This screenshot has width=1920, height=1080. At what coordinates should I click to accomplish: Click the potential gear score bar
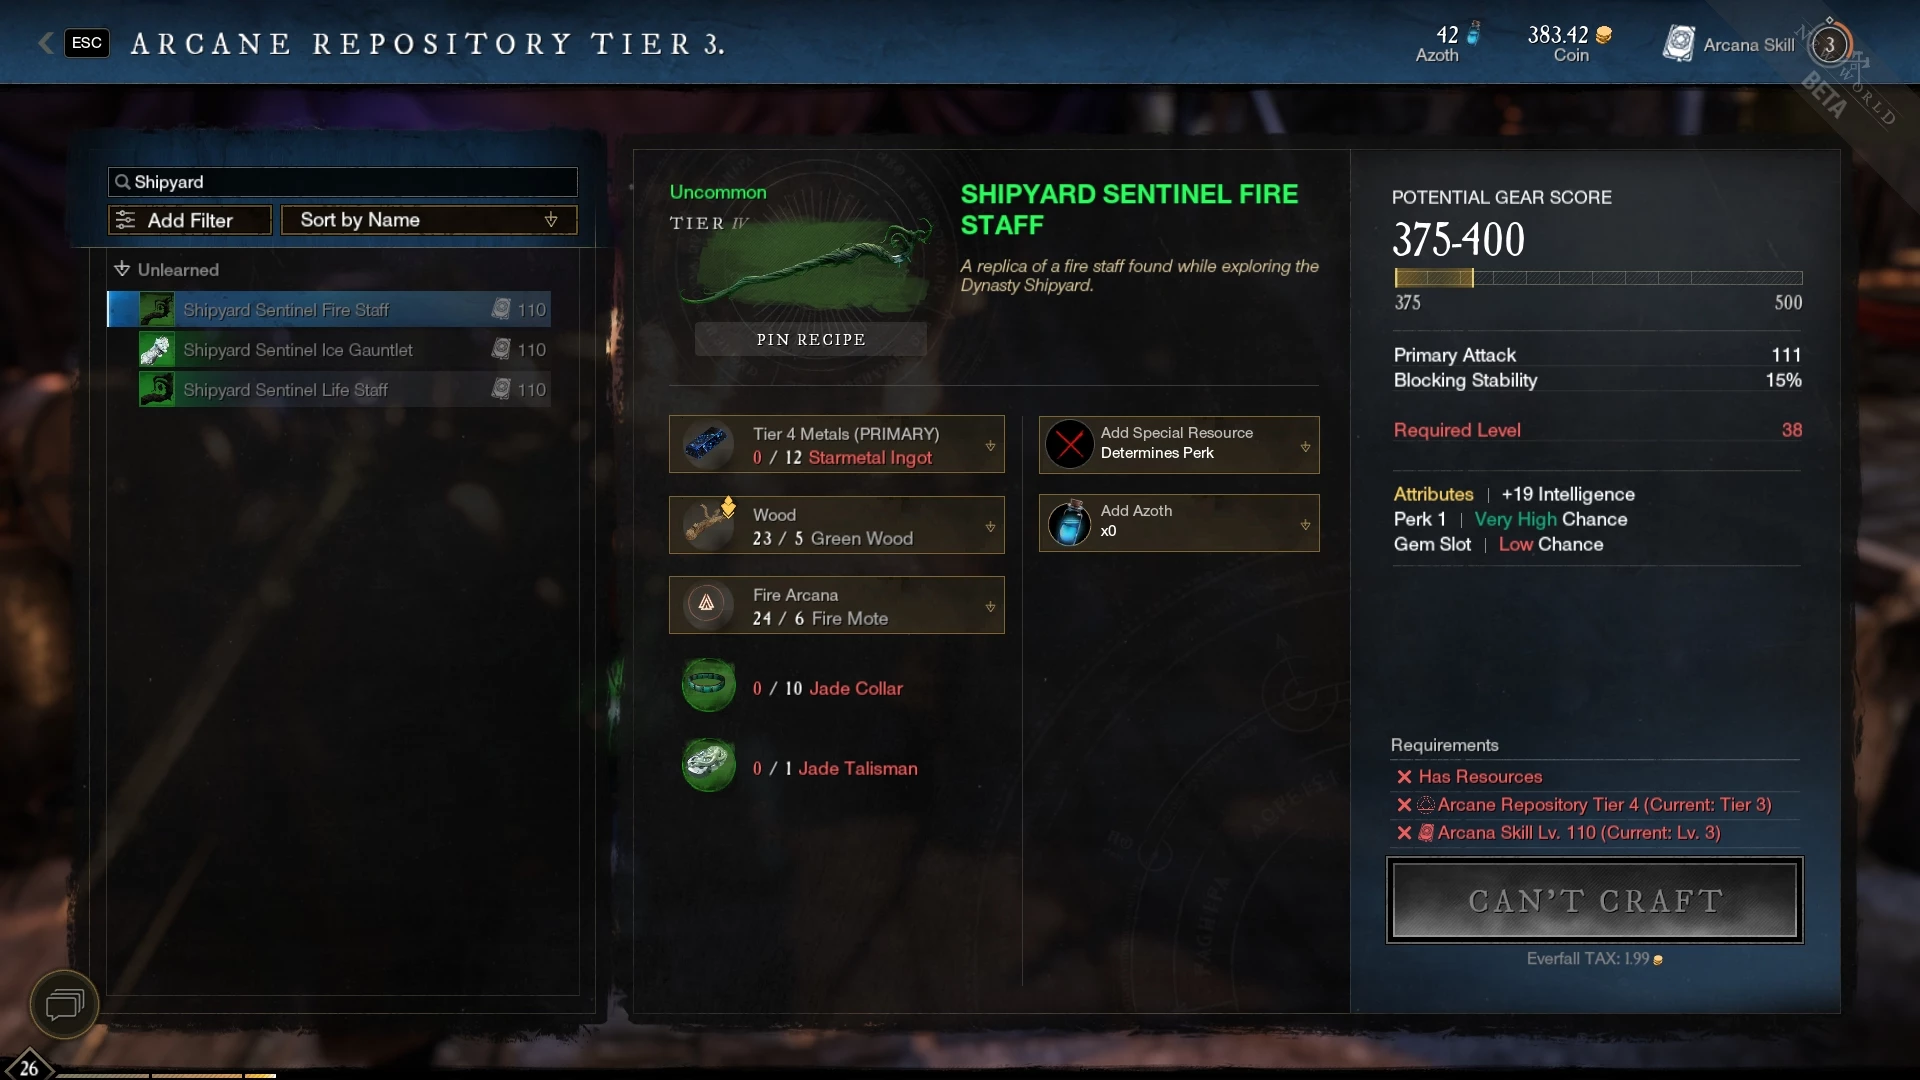click(x=1598, y=278)
